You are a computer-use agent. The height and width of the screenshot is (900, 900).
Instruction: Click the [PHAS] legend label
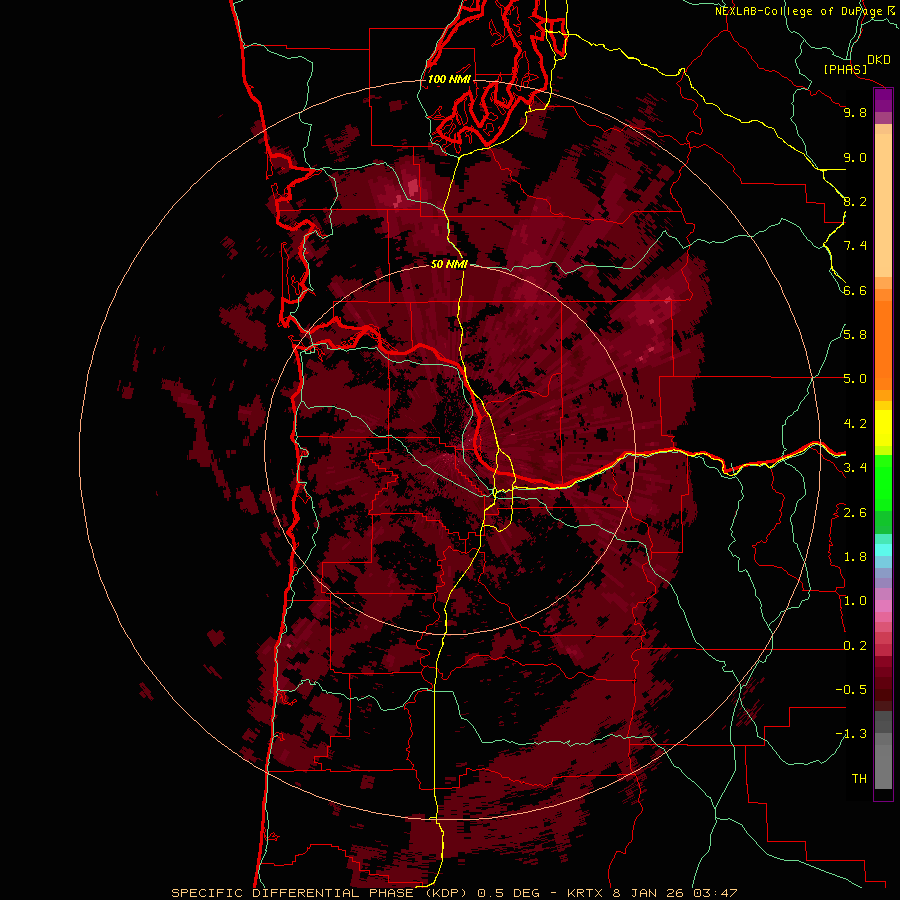845,70
